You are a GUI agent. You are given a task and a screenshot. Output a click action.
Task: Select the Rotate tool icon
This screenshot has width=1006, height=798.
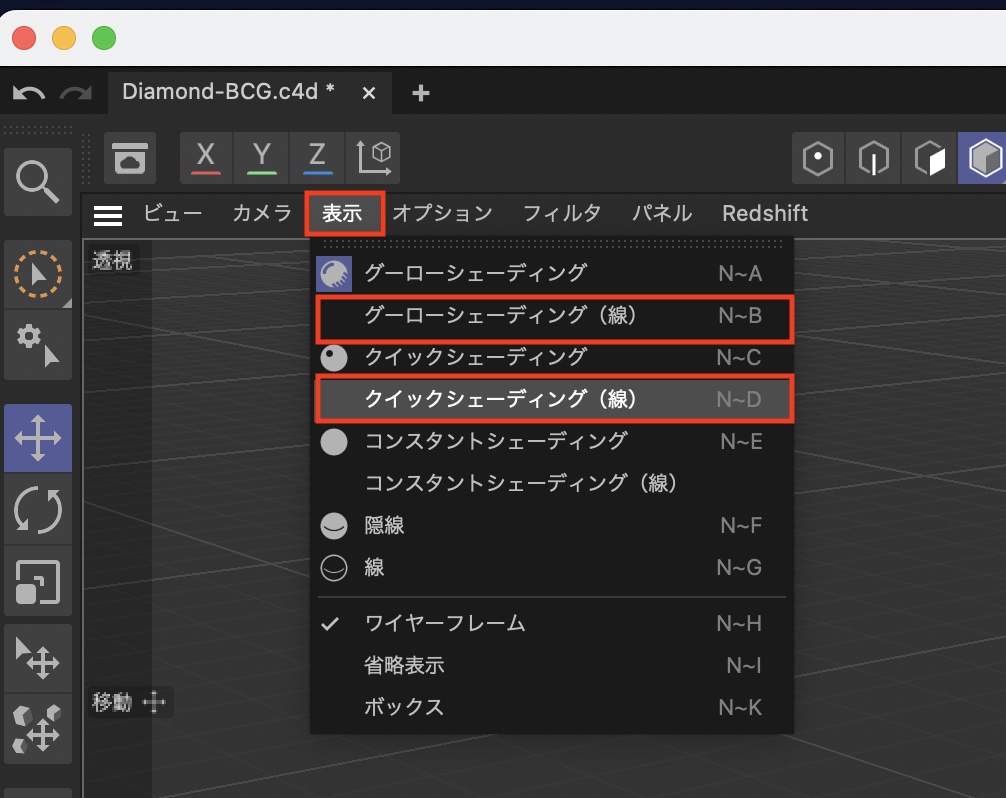pyautogui.click(x=38, y=509)
